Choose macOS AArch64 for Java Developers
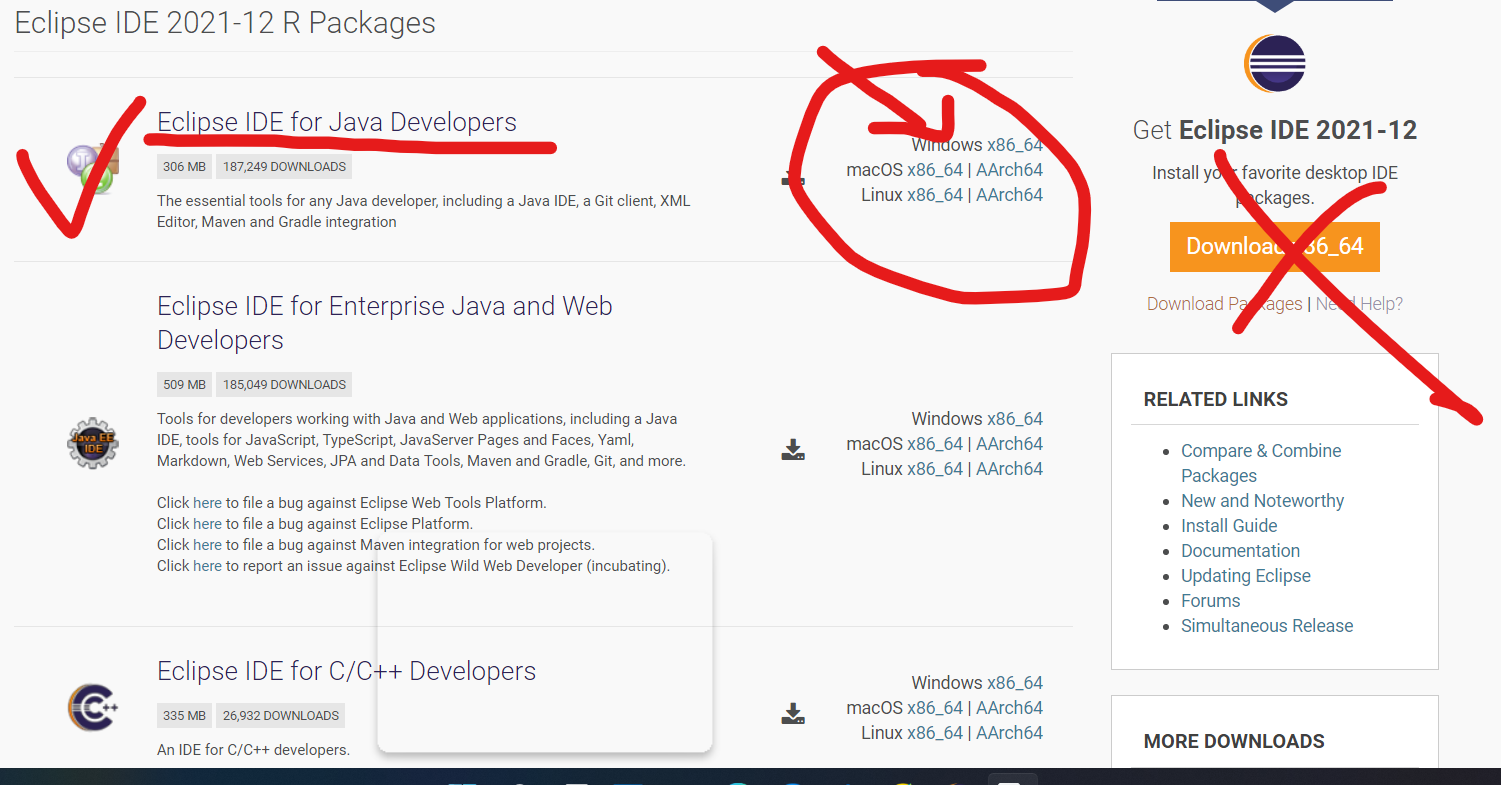The width and height of the screenshot is (1501, 785). (1009, 170)
